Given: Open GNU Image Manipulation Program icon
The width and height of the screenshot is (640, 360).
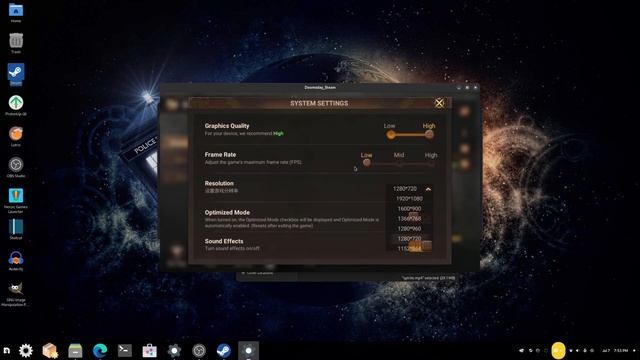Looking at the screenshot, I should [x=16, y=294].
